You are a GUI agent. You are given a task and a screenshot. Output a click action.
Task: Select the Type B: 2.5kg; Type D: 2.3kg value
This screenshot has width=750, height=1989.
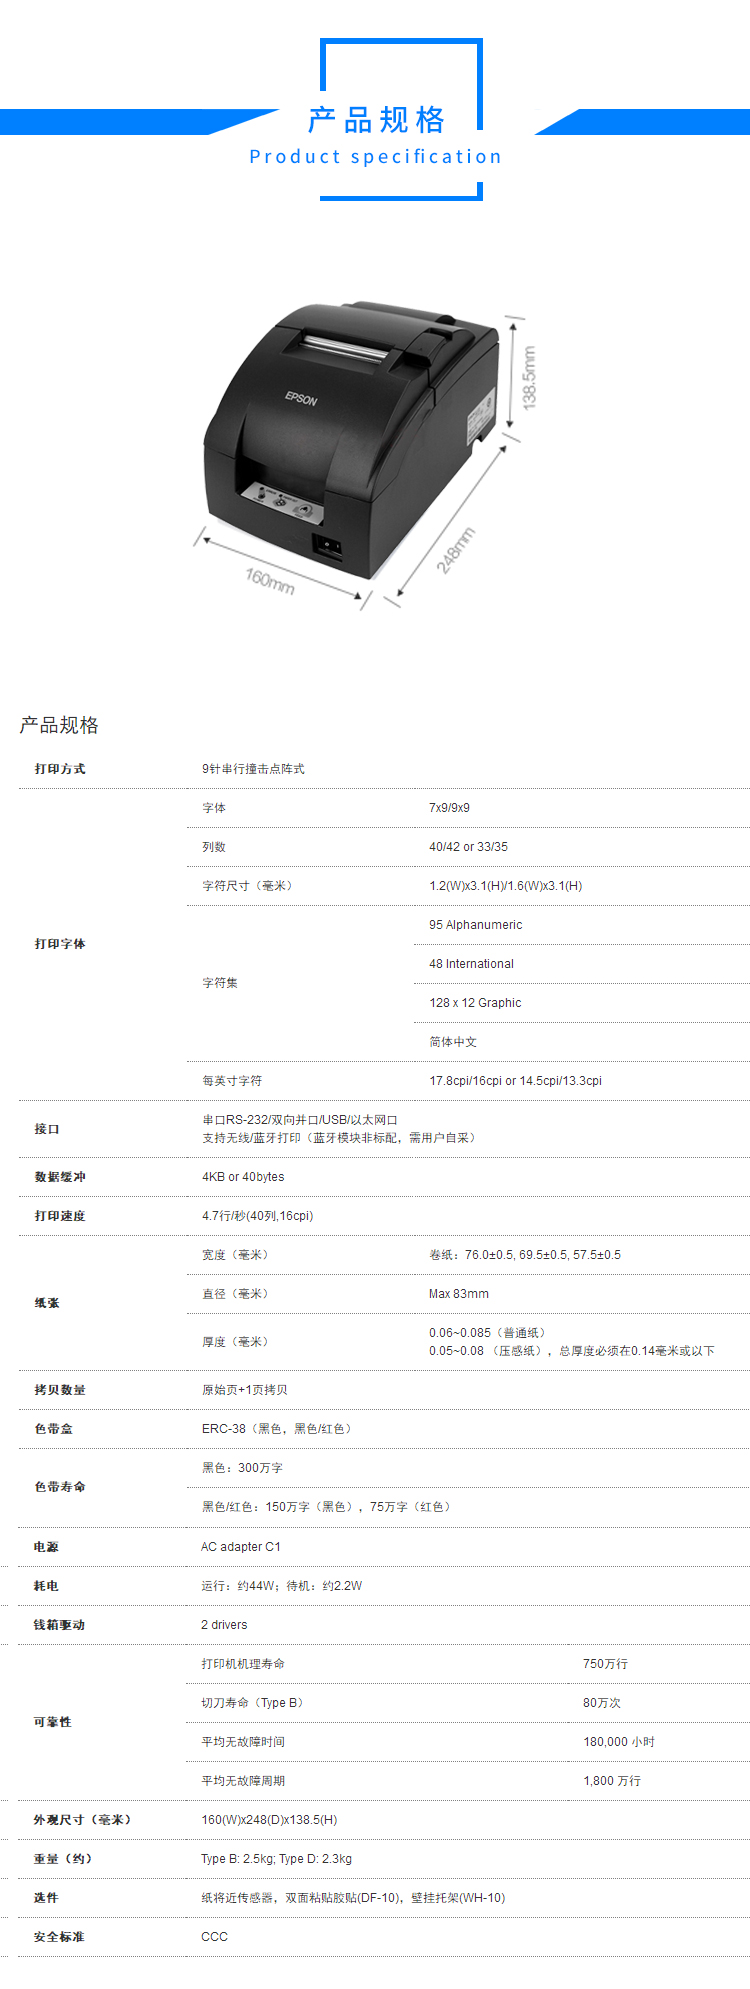(x=276, y=1859)
